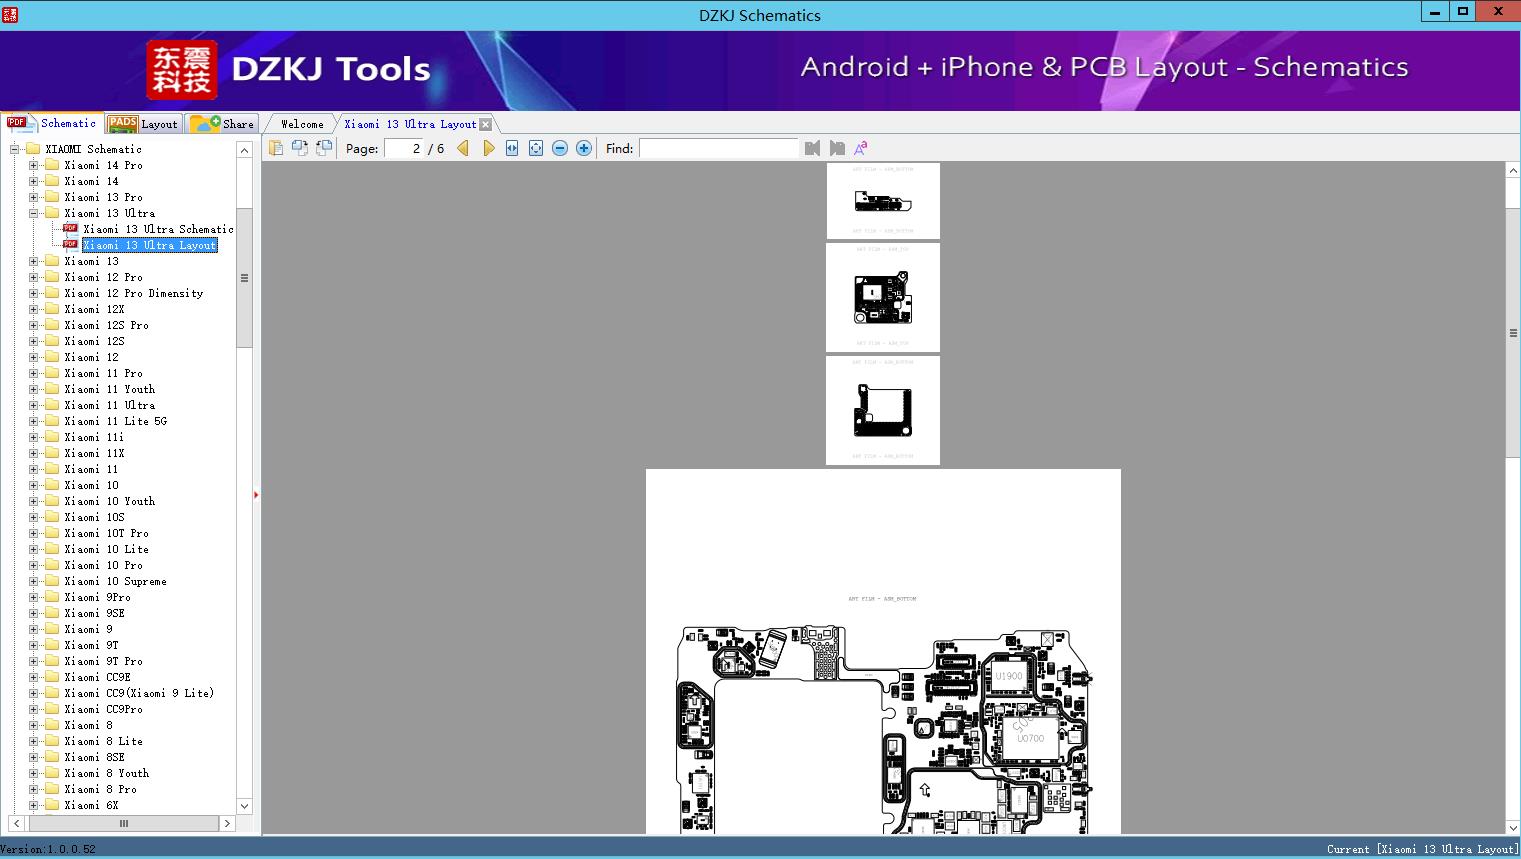Zoom out with the minus icon
Image resolution: width=1521 pixels, height=859 pixels.
pyautogui.click(x=560, y=148)
